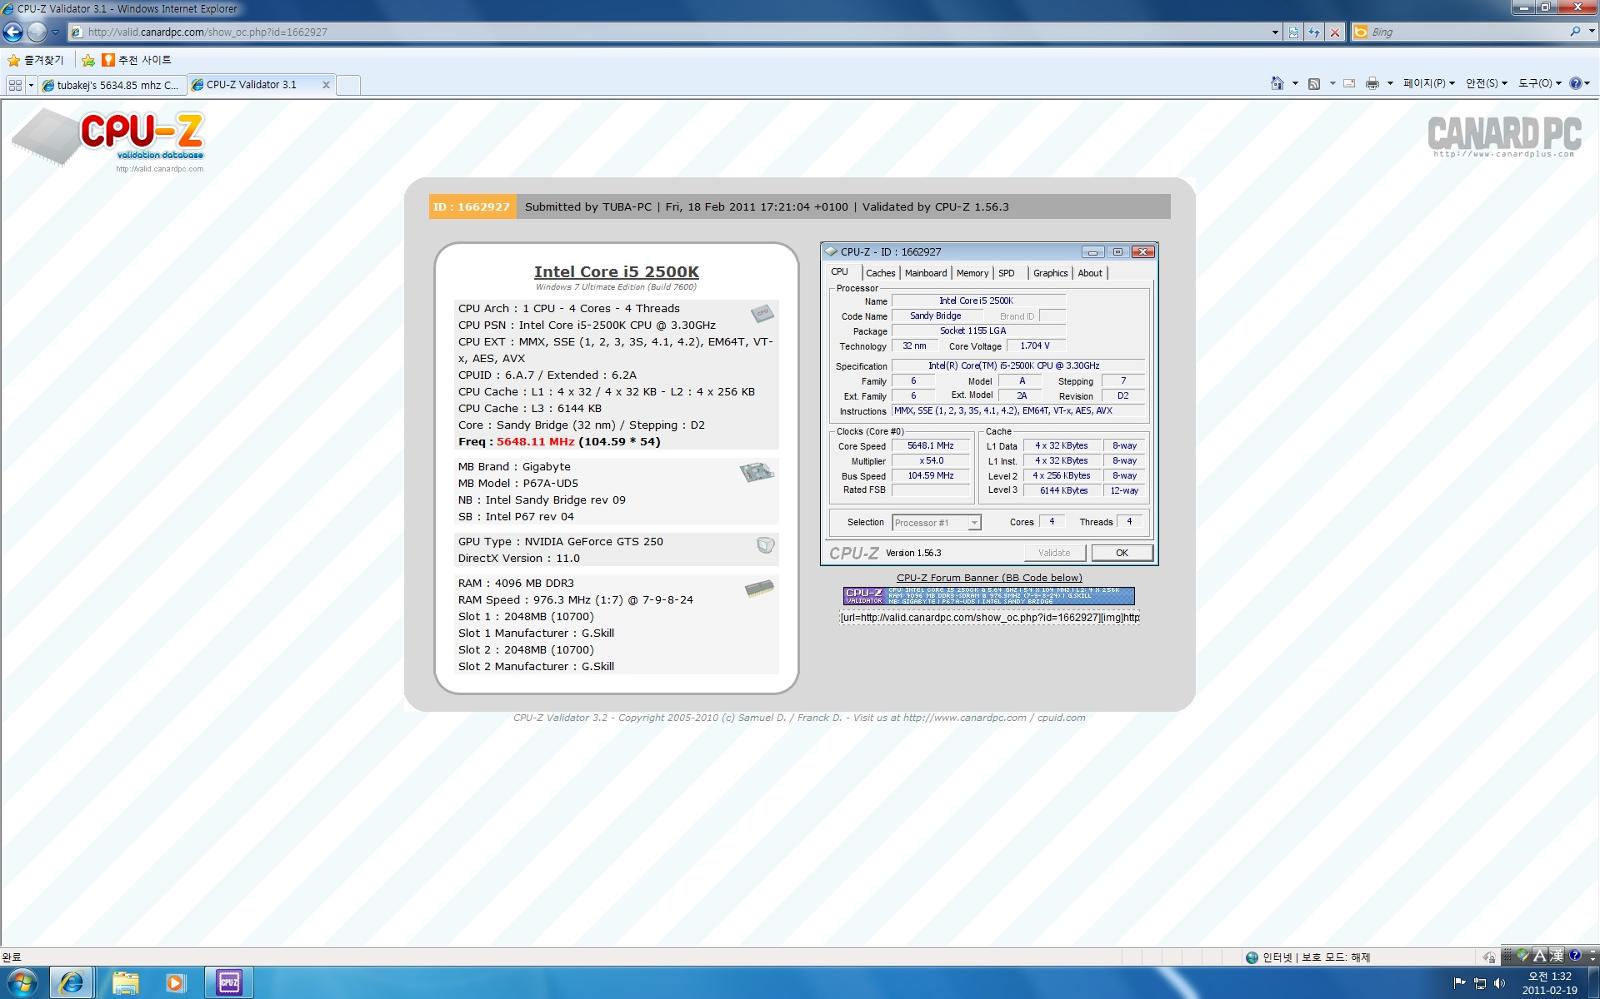Open the 추천 사이트 suggested sites link
1600x999 pixels.
point(137,60)
